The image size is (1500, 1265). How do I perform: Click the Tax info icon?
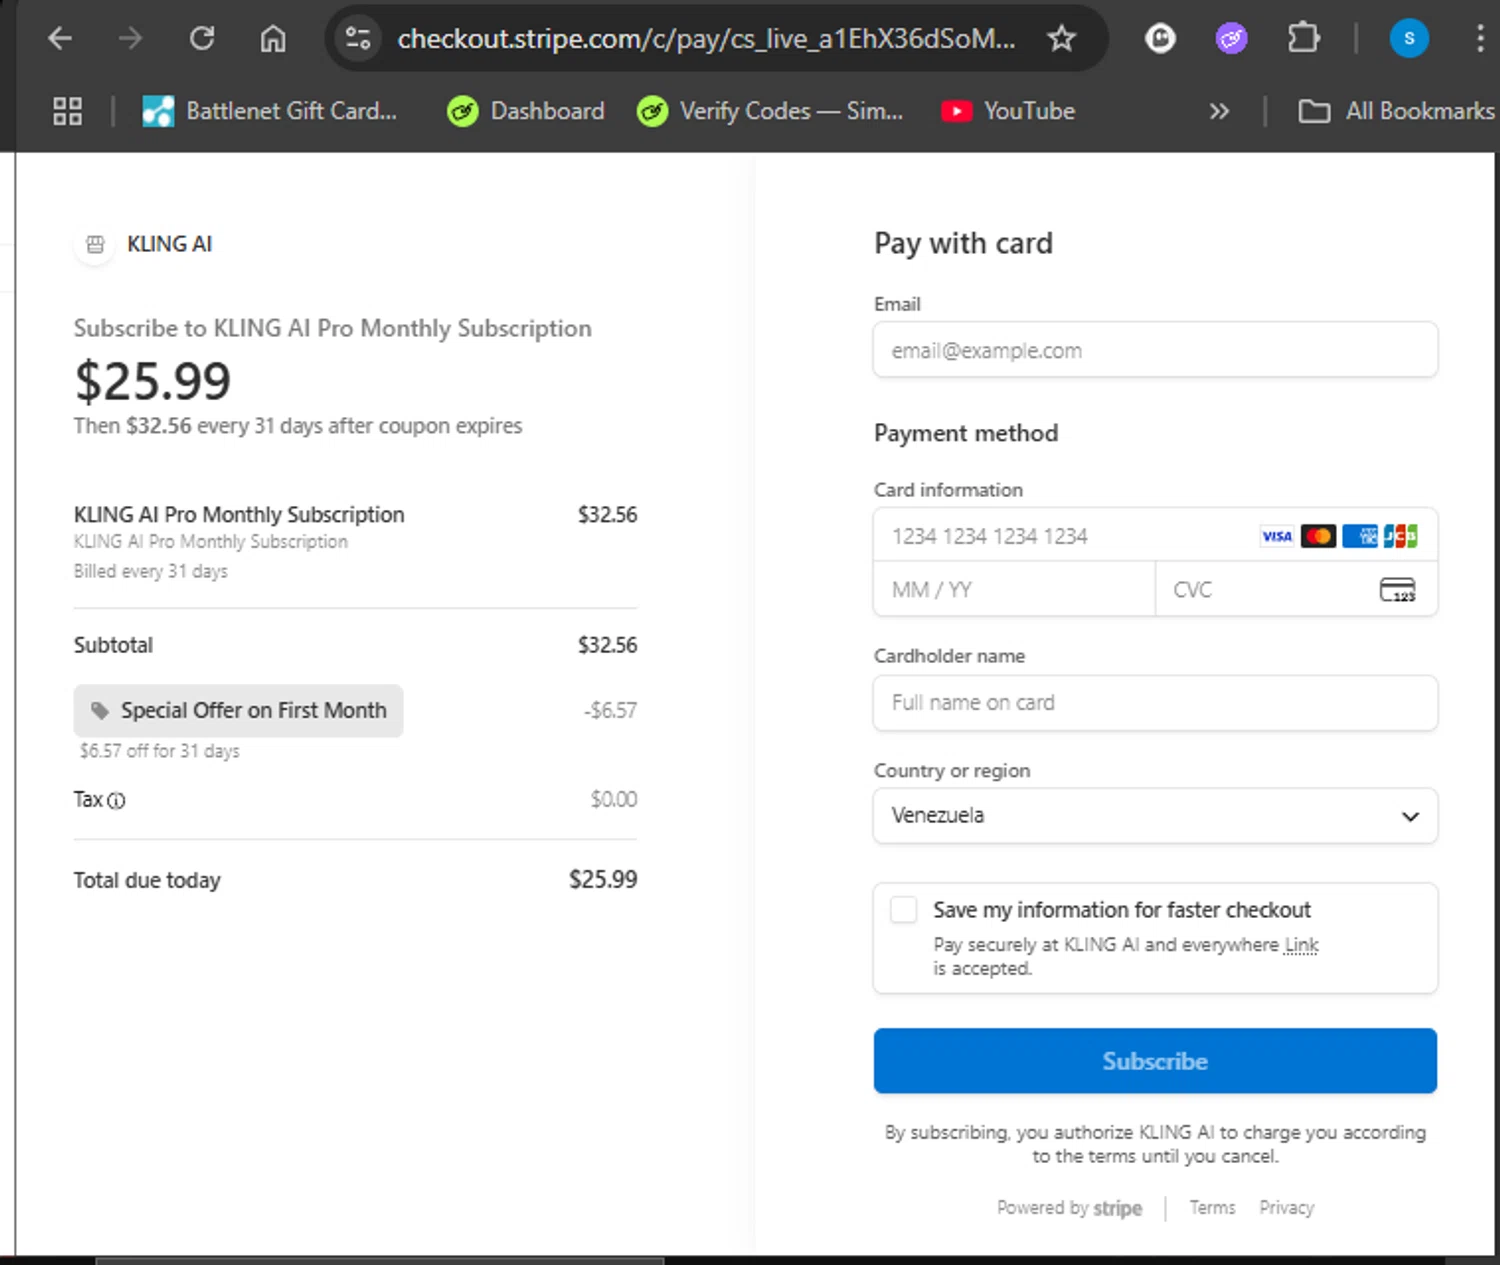pyautogui.click(x=116, y=800)
